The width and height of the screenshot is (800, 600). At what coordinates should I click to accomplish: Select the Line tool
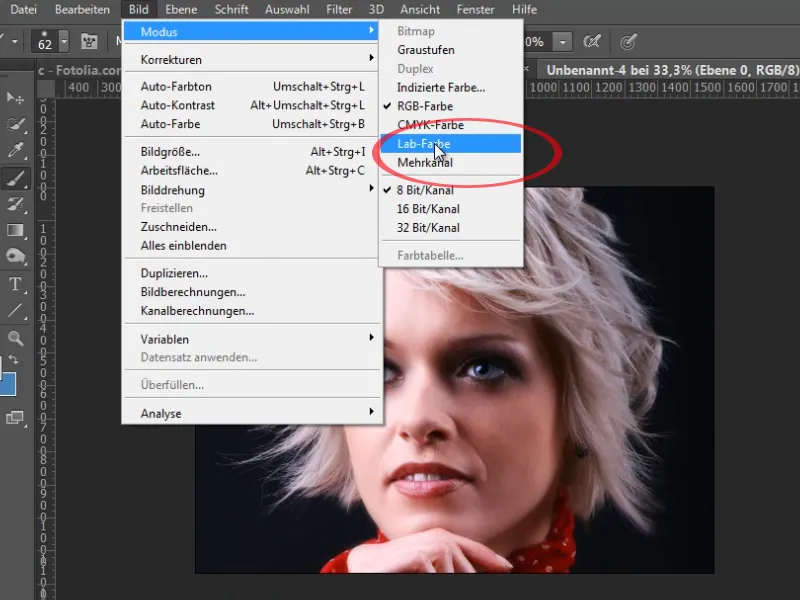[15, 310]
